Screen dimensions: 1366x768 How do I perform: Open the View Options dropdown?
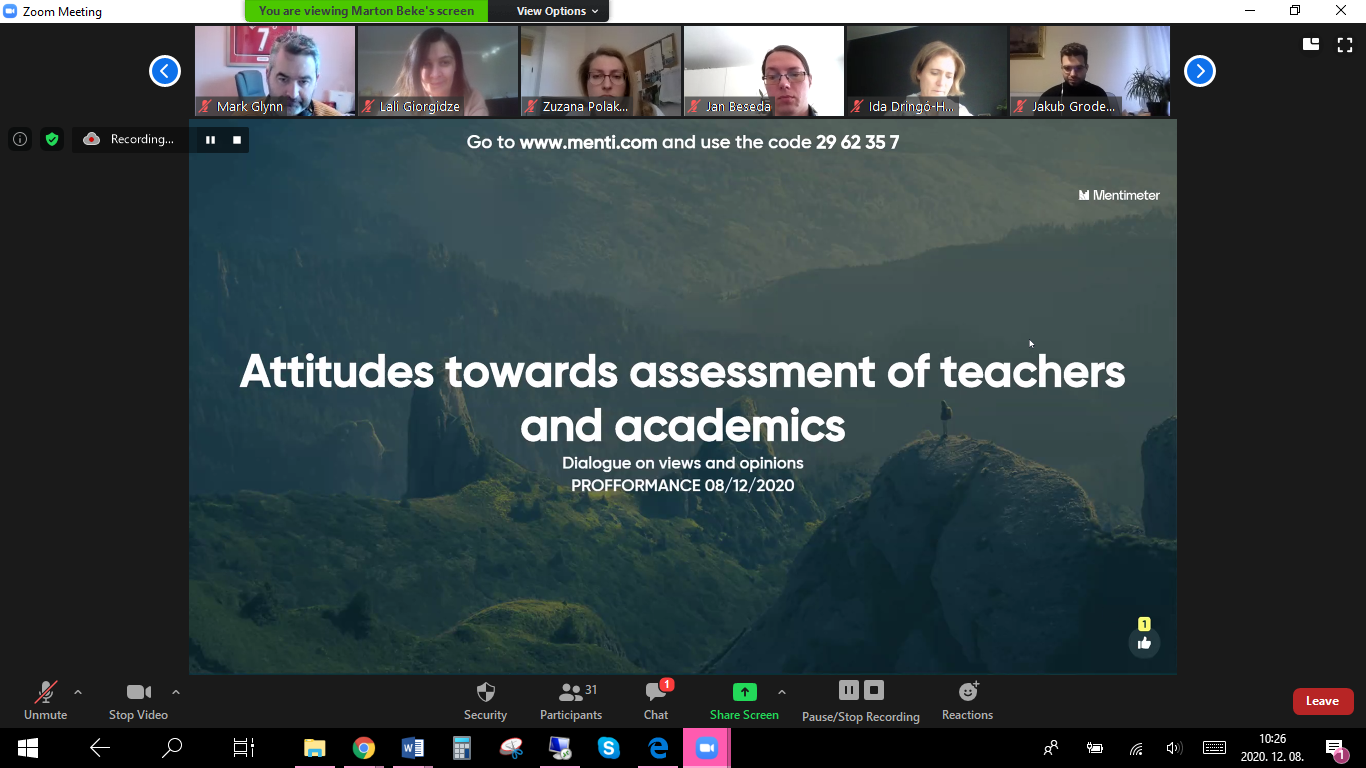[557, 11]
